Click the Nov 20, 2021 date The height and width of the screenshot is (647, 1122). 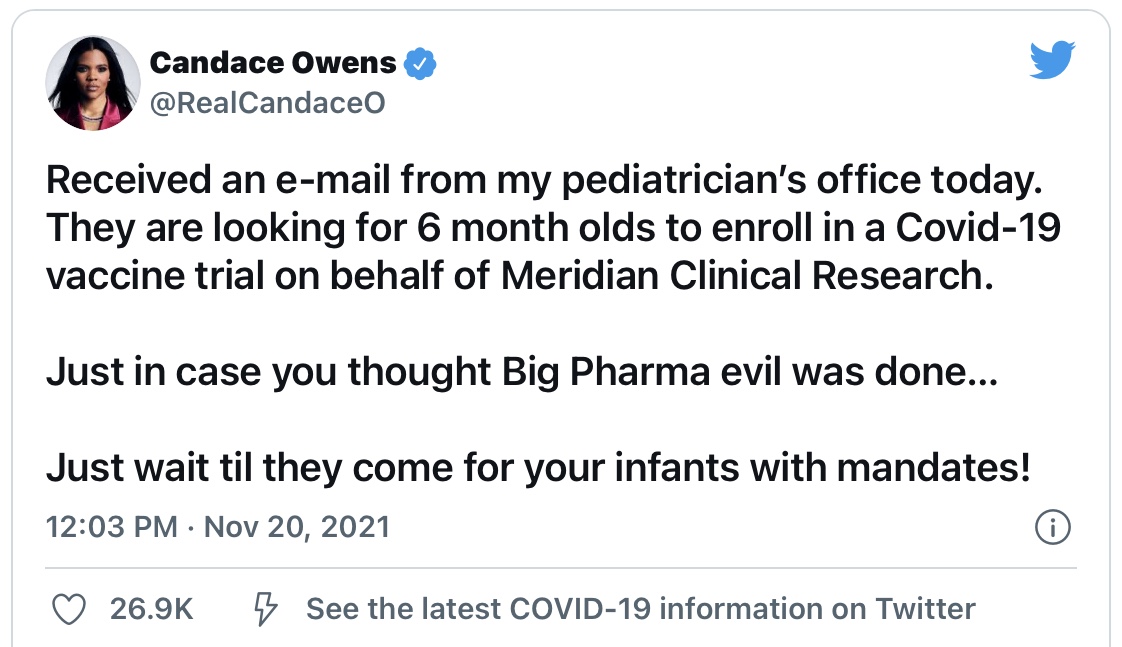(297, 527)
